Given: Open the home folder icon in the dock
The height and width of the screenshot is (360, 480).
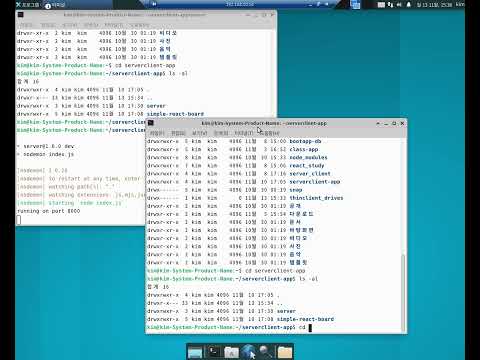Looking at the screenshot, I should point(285,352).
